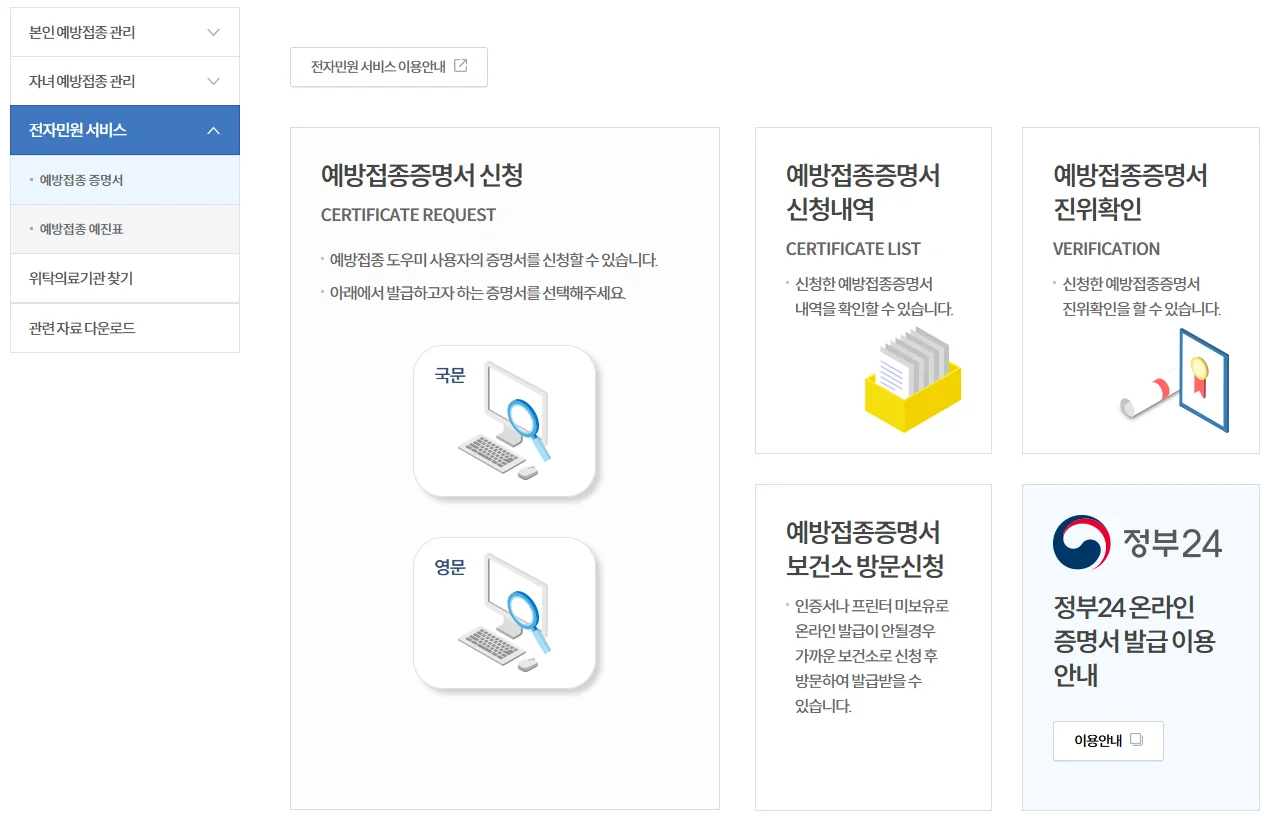Click the 전자민원 서비스 이용안내 button
1276x823 pixels.
[388, 66]
